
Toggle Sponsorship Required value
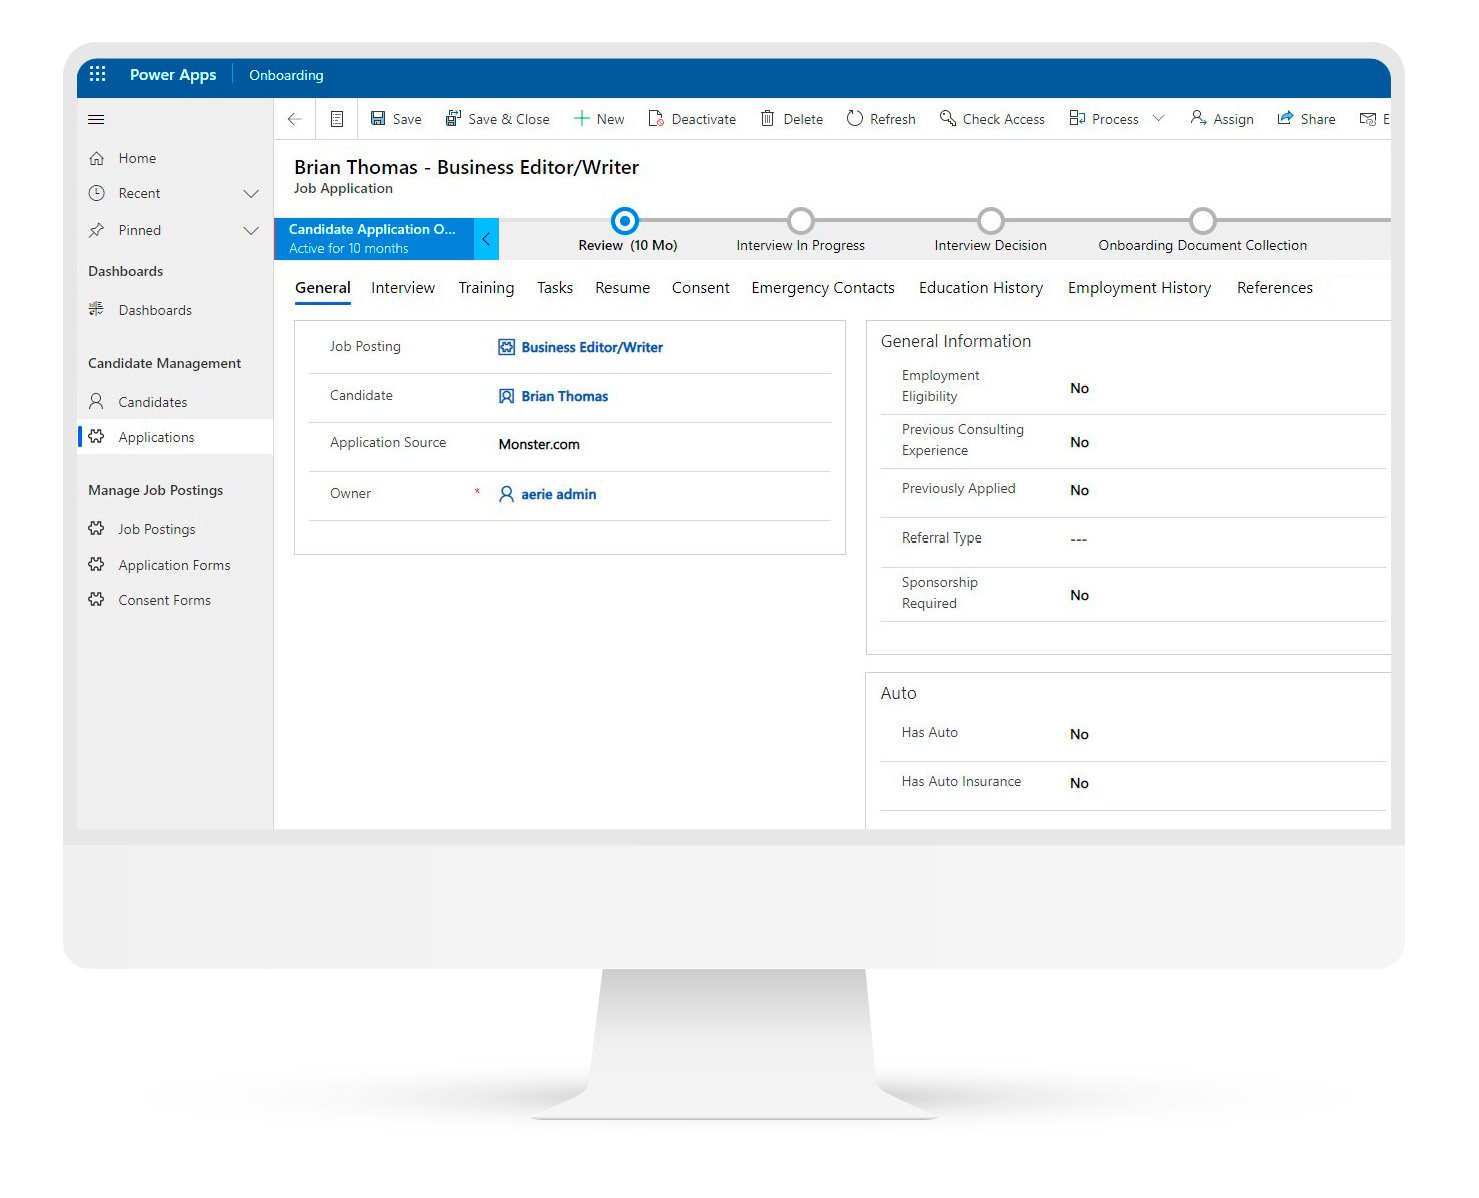1079,595
